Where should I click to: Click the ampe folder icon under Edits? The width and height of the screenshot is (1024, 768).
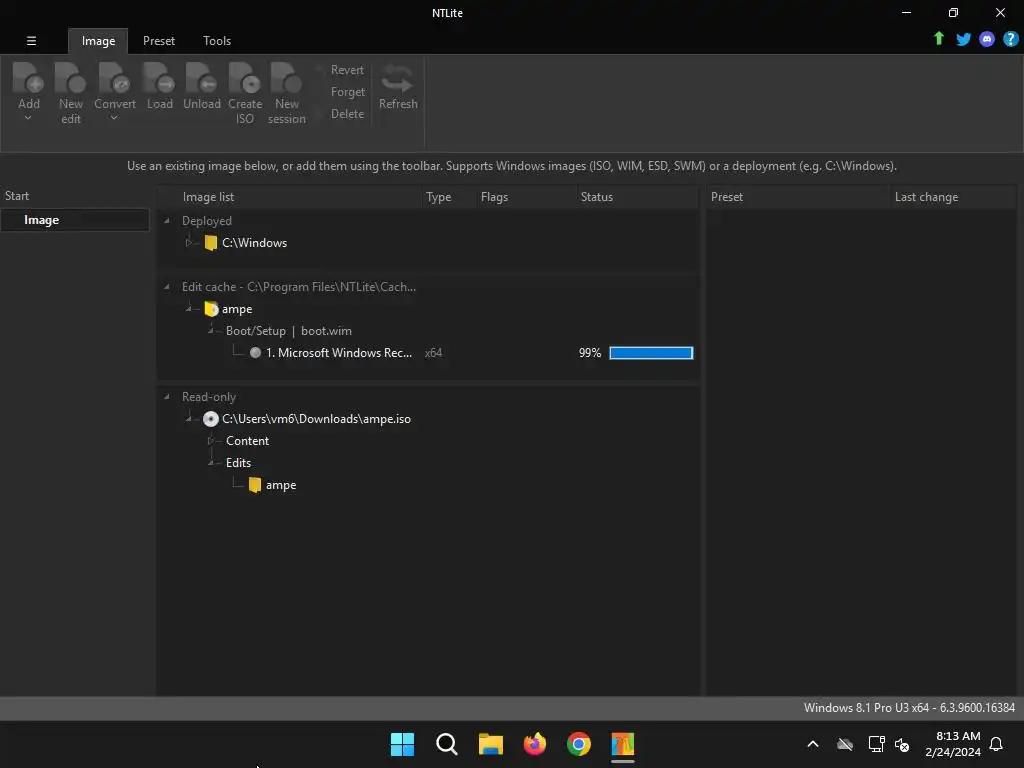255,485
